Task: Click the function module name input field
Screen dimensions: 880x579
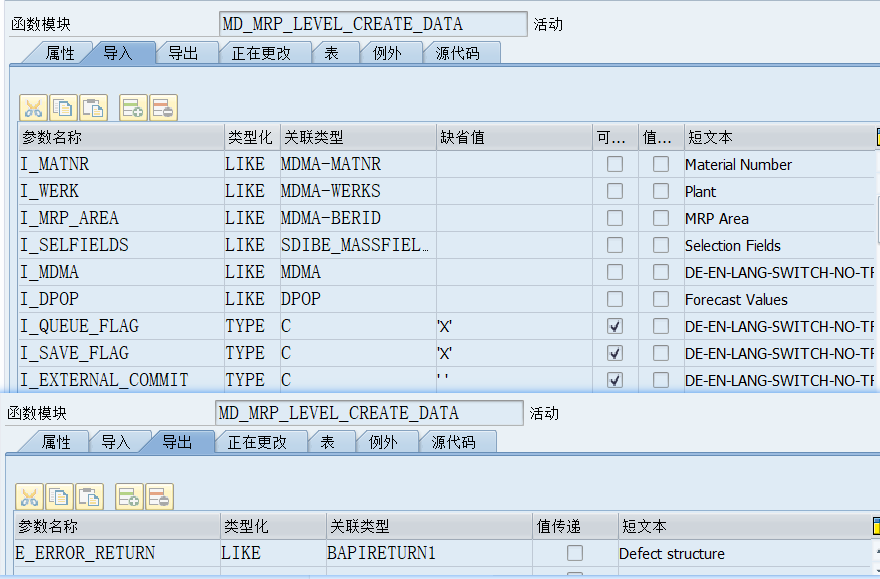Action: click(370, 23)
